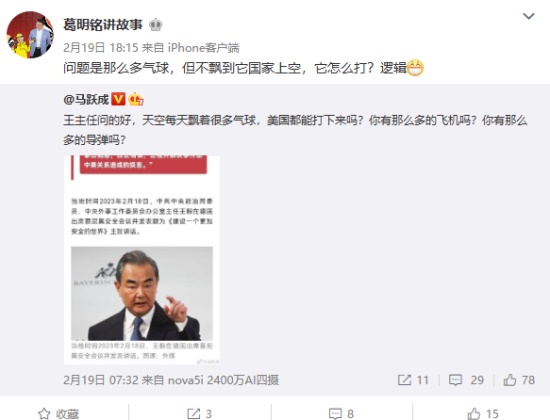
Task: Repost this post with 3 shares
Action: click(199, 414)
